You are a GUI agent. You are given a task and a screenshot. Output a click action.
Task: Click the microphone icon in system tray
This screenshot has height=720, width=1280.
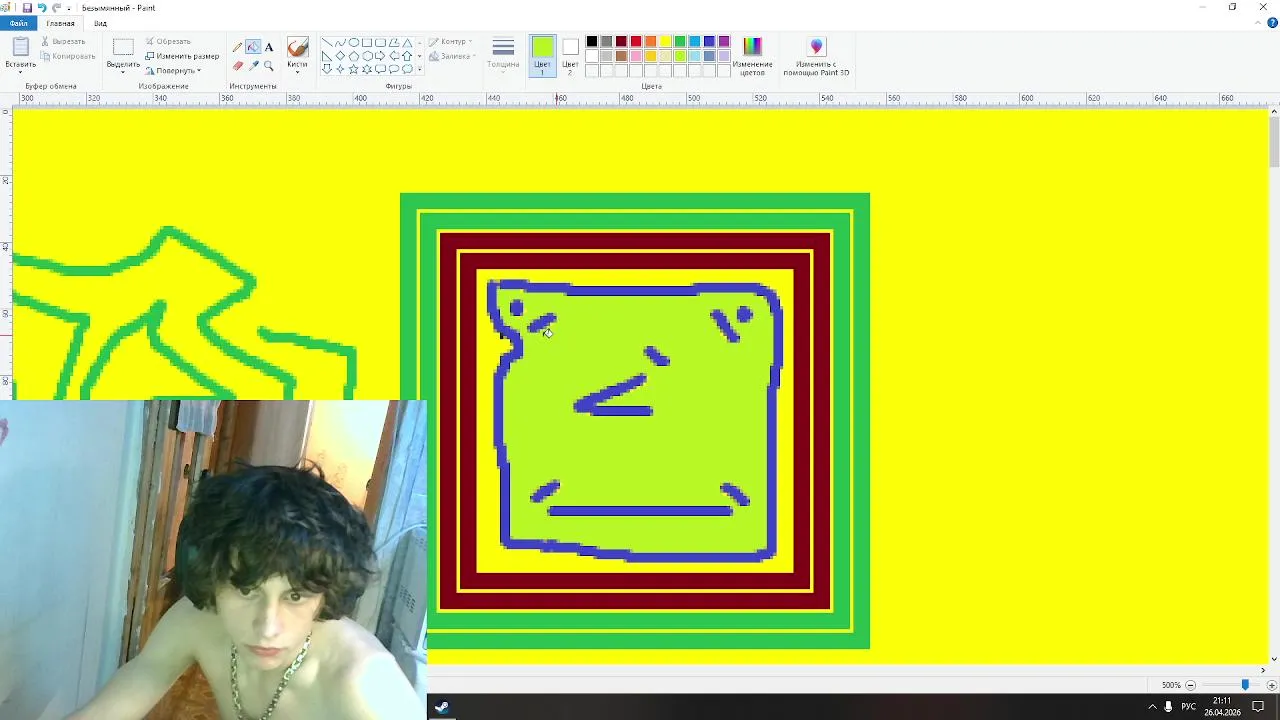(x=1168, y=707)
